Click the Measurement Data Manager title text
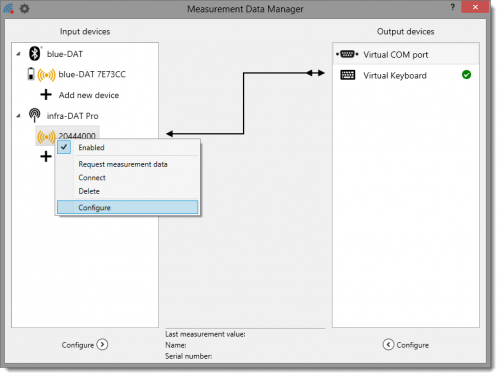Viewport: 500px width, 377px height. pos(245,9)
